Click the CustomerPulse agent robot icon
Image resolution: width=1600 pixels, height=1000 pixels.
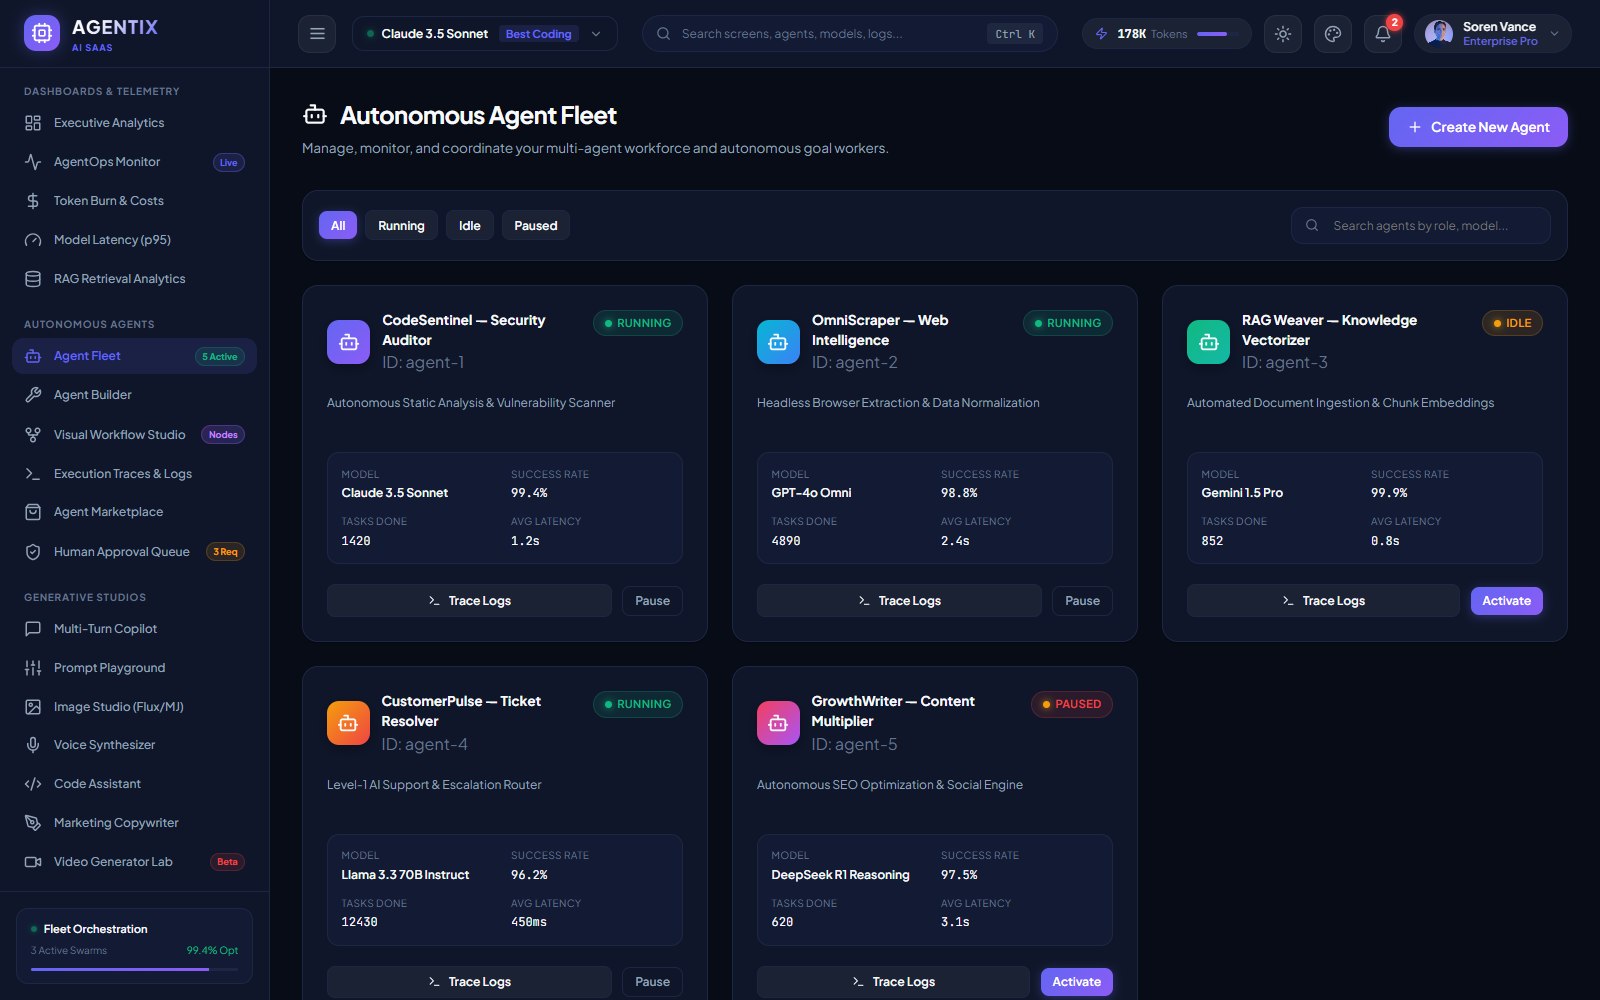[x=348, y=723]
